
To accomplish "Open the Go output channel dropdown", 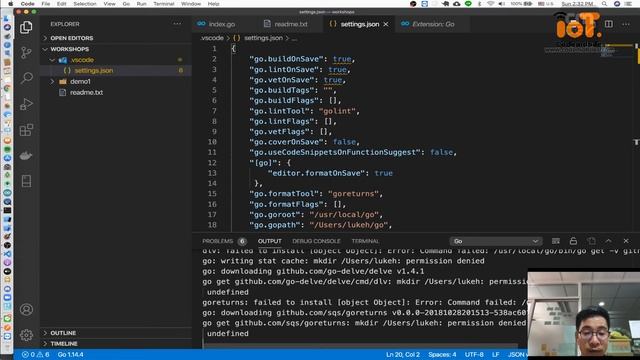I will pyautogui.click(x=496, y=241).
